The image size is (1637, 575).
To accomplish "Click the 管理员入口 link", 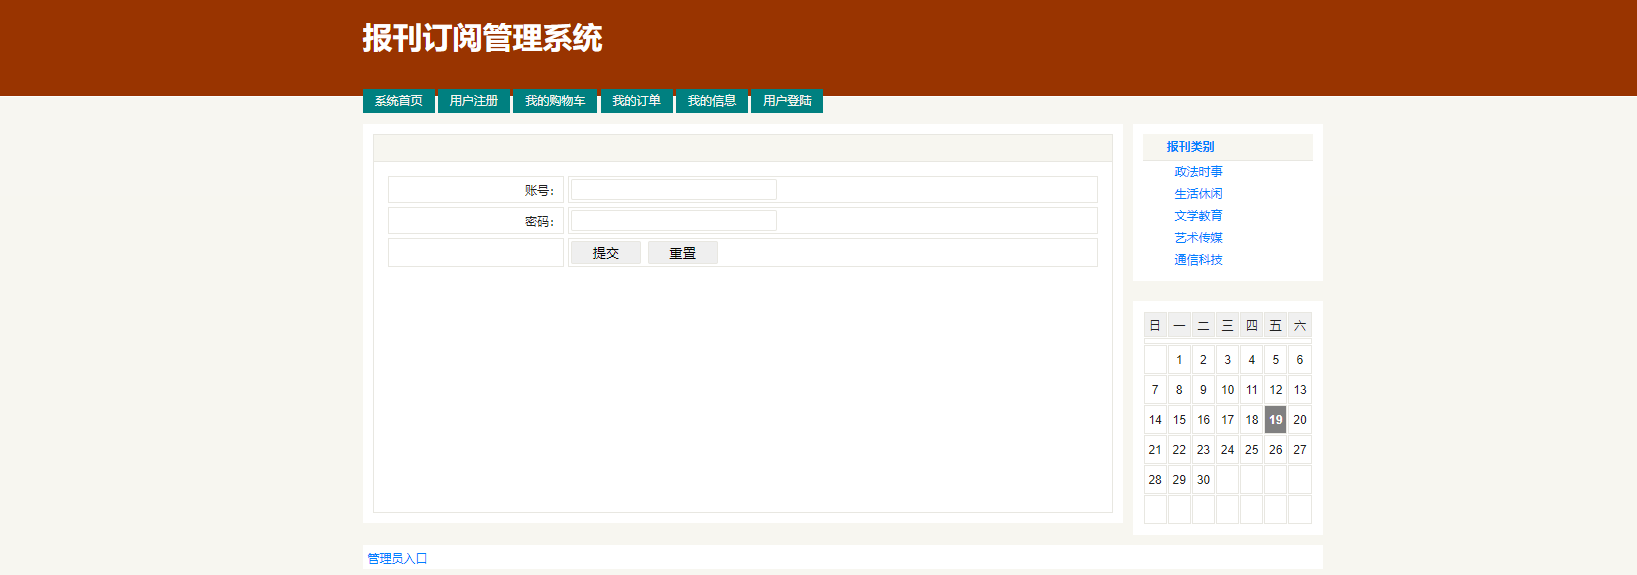I will point(397,559).
